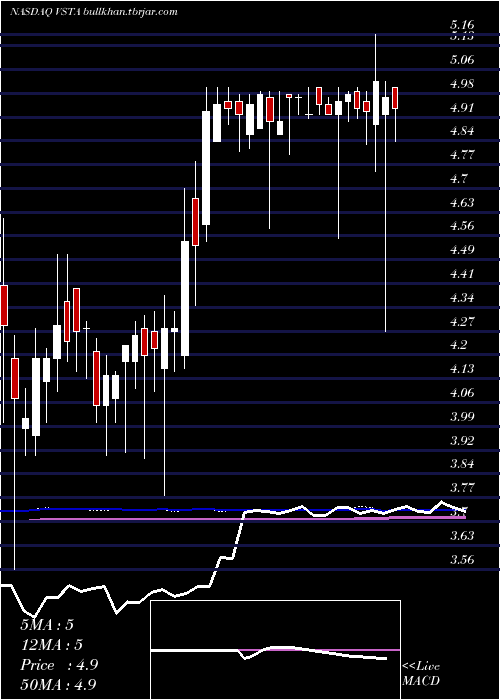Select the 5.06 price axis label
The height and width of the screenshot is (700, 500).
click(462, 59)
